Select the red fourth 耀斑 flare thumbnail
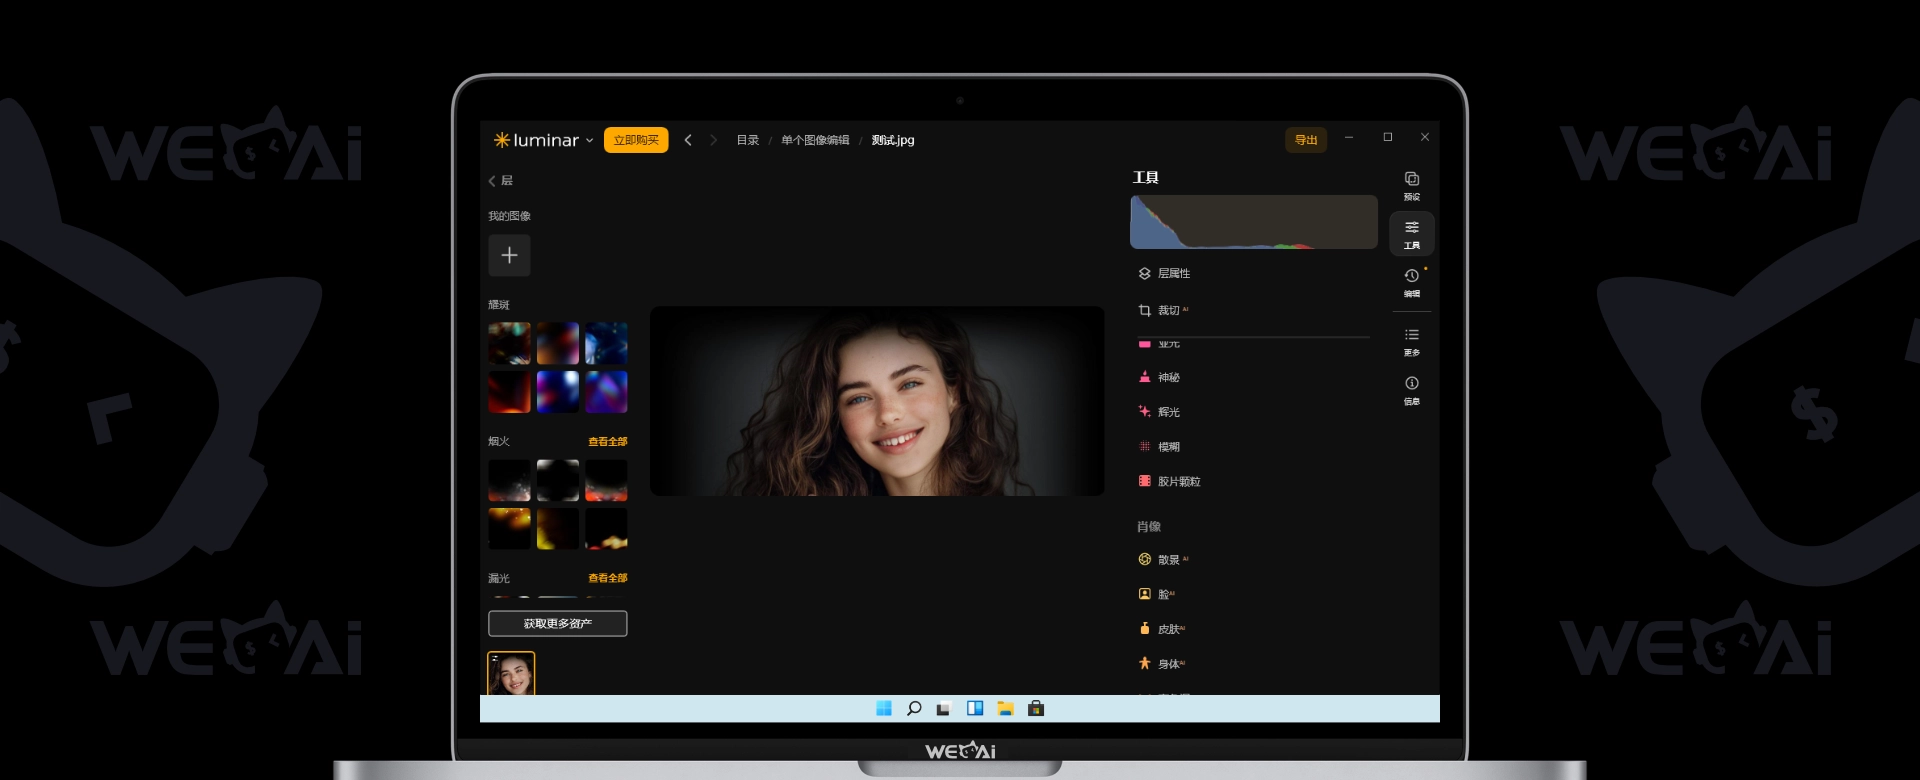Screen dimensions: 1920x780 pyautogui.click(x=509, y=392)
